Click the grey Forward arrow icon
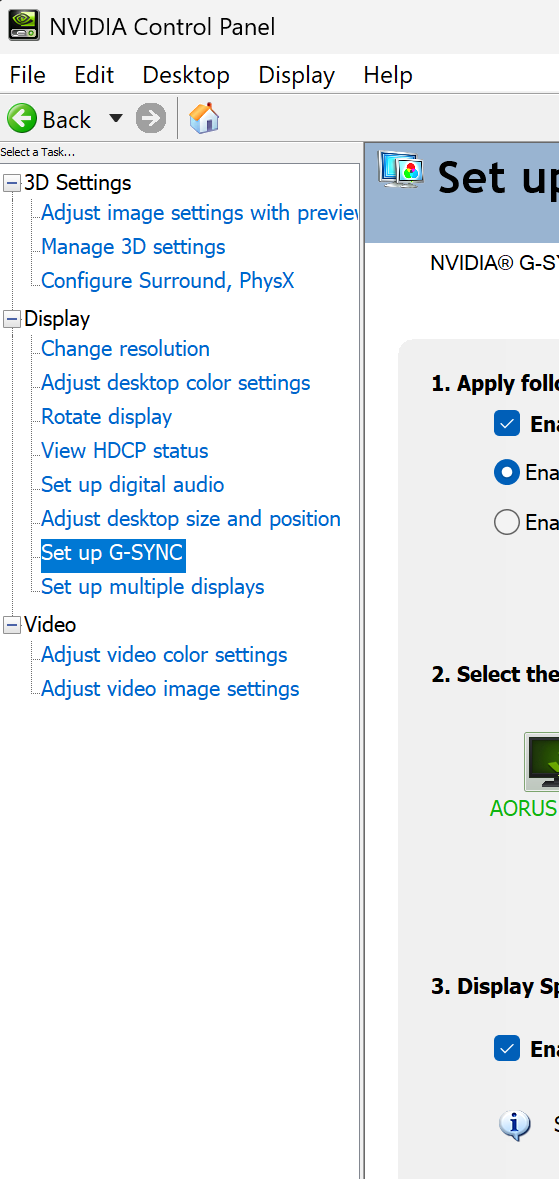Image resolution: width=559 pixels, height=1179 pixels. [x=151, y=119]
